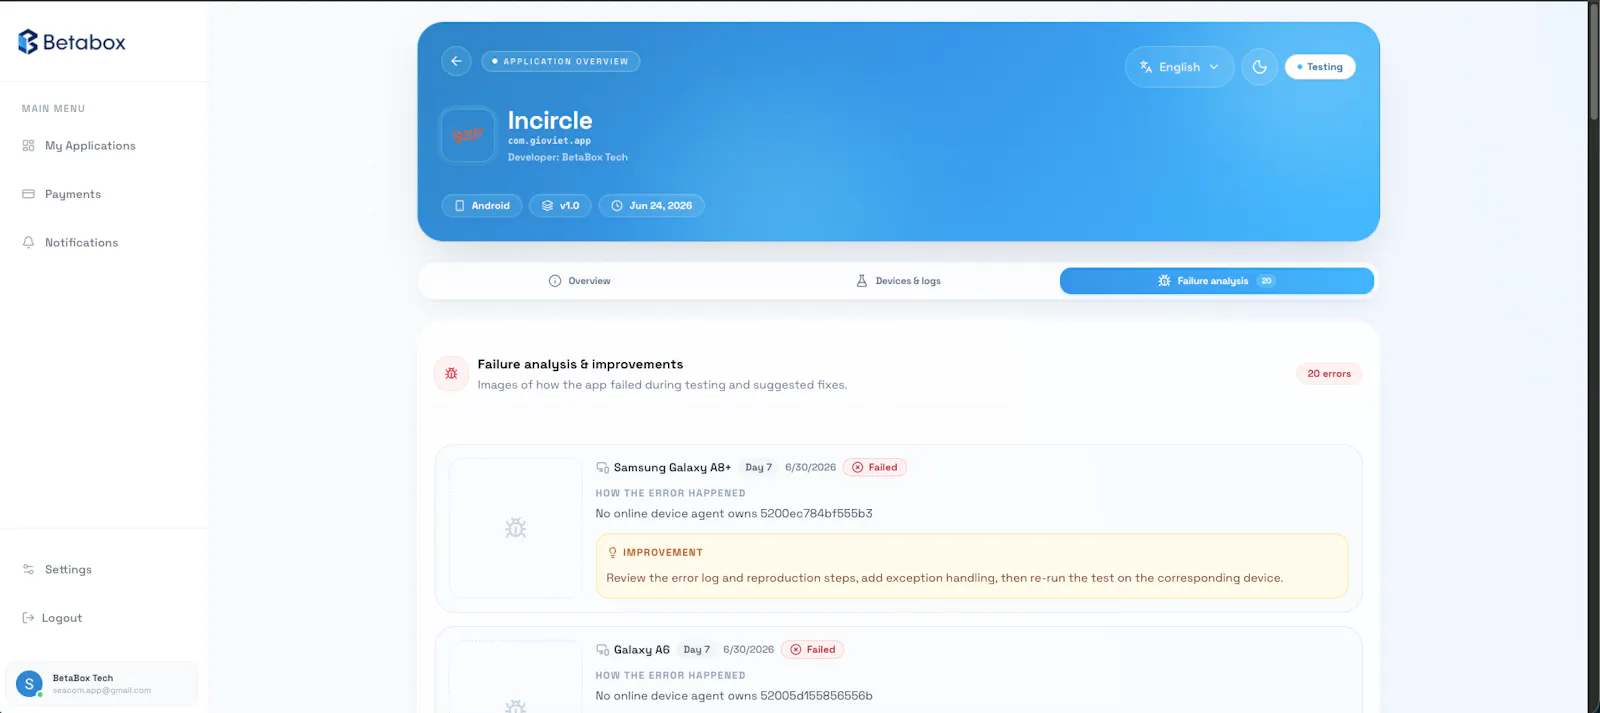
Task: Click the Android platform chip
Action: pyautogui.click(x=482, y=206)
